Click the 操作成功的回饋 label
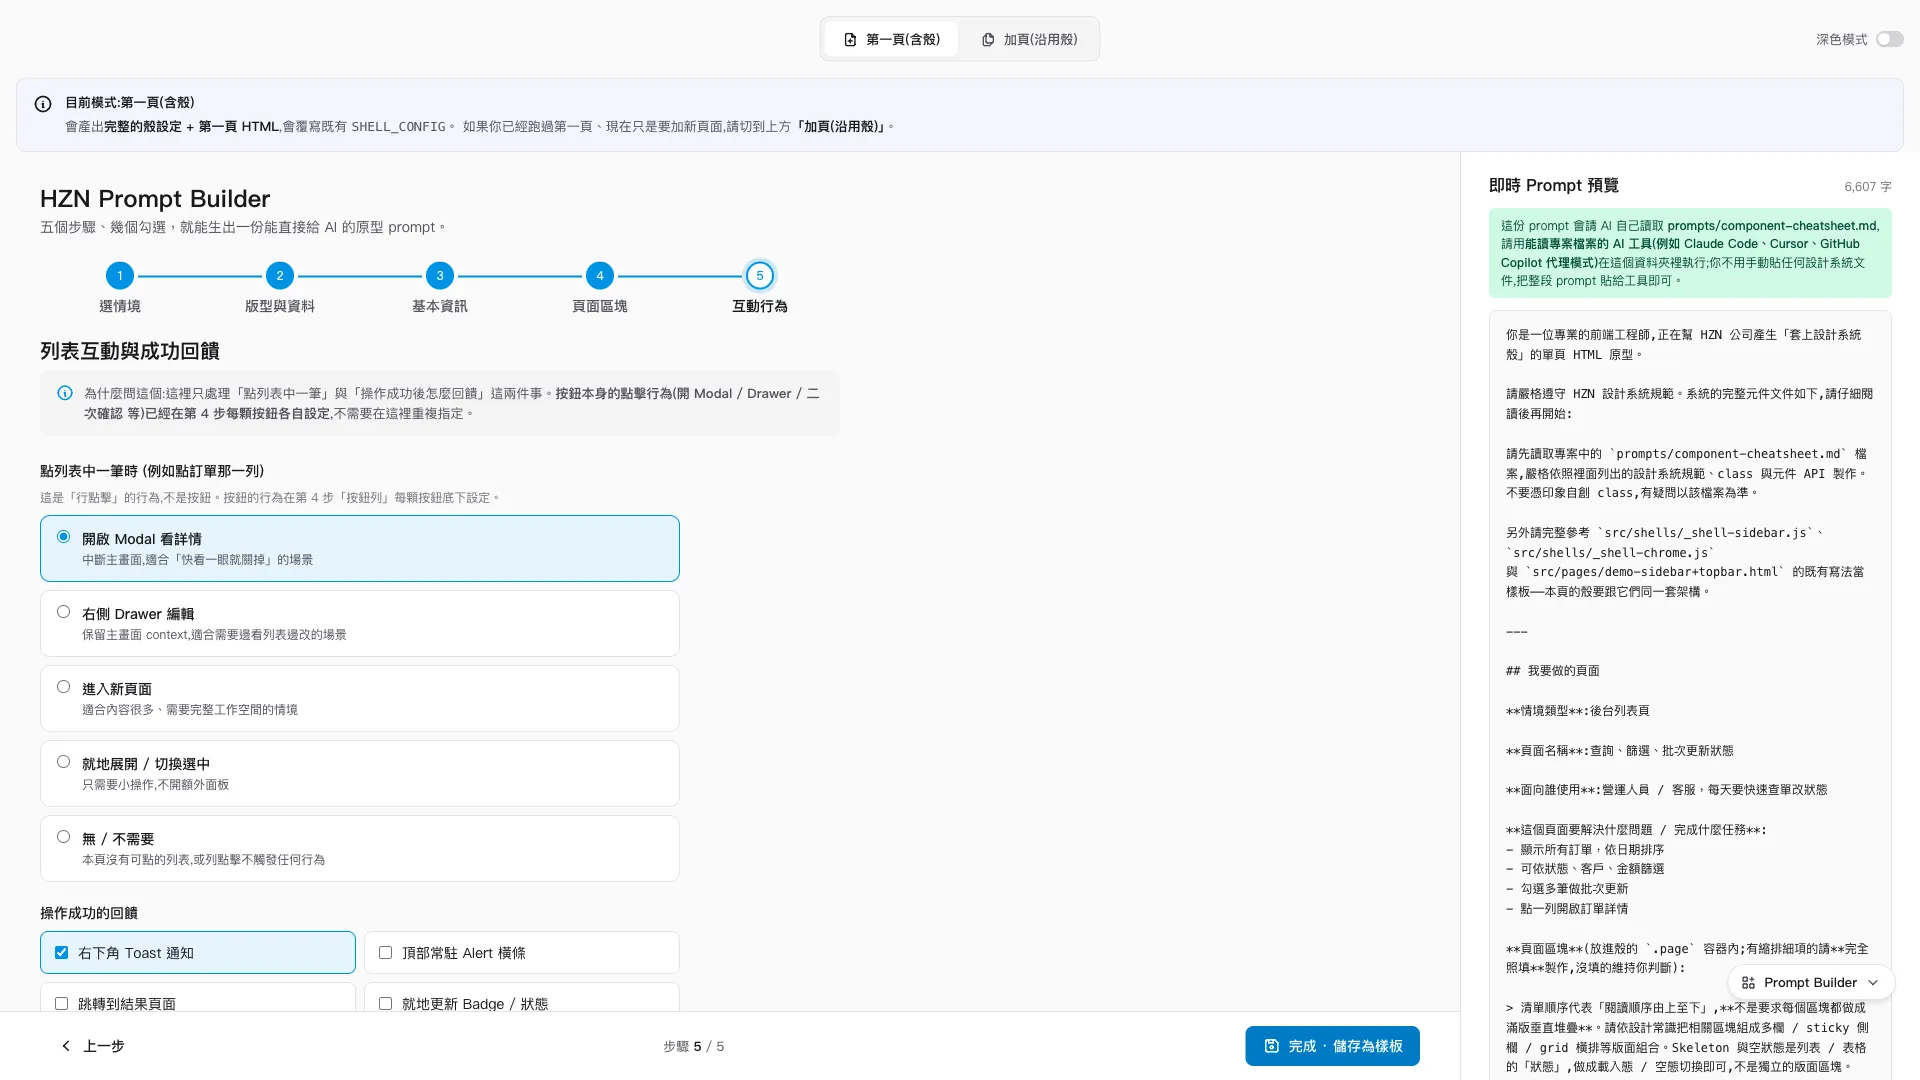This screenshot has height=1080, width=1920. coord(89,913)
